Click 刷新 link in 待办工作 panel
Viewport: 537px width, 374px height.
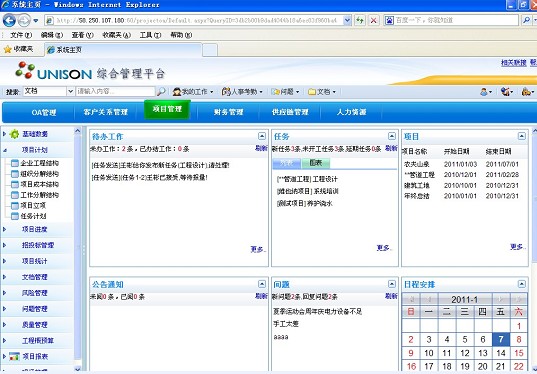(x=261, y=148)
